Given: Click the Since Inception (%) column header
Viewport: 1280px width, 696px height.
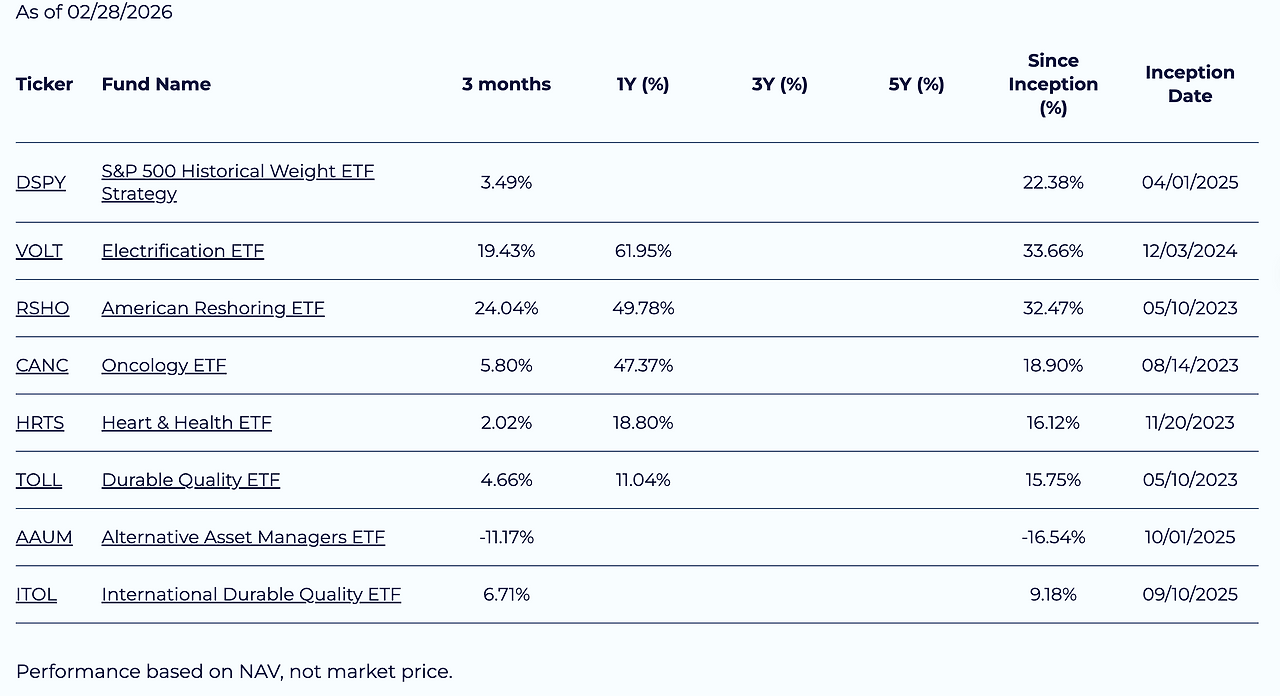Looking at the screenshot, I should pyautogui.click(x=1053, y=84).
